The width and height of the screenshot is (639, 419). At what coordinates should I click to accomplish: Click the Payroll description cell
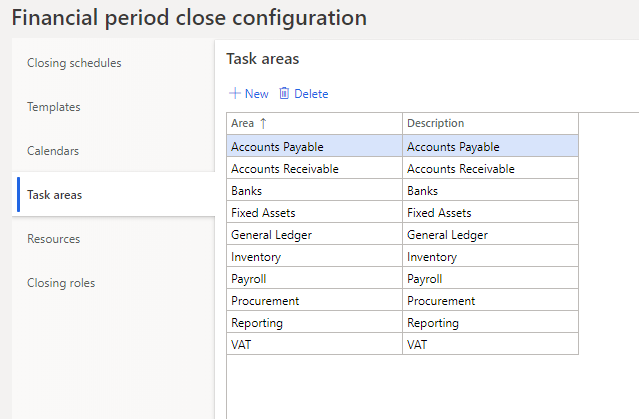[x=424, y=279]
